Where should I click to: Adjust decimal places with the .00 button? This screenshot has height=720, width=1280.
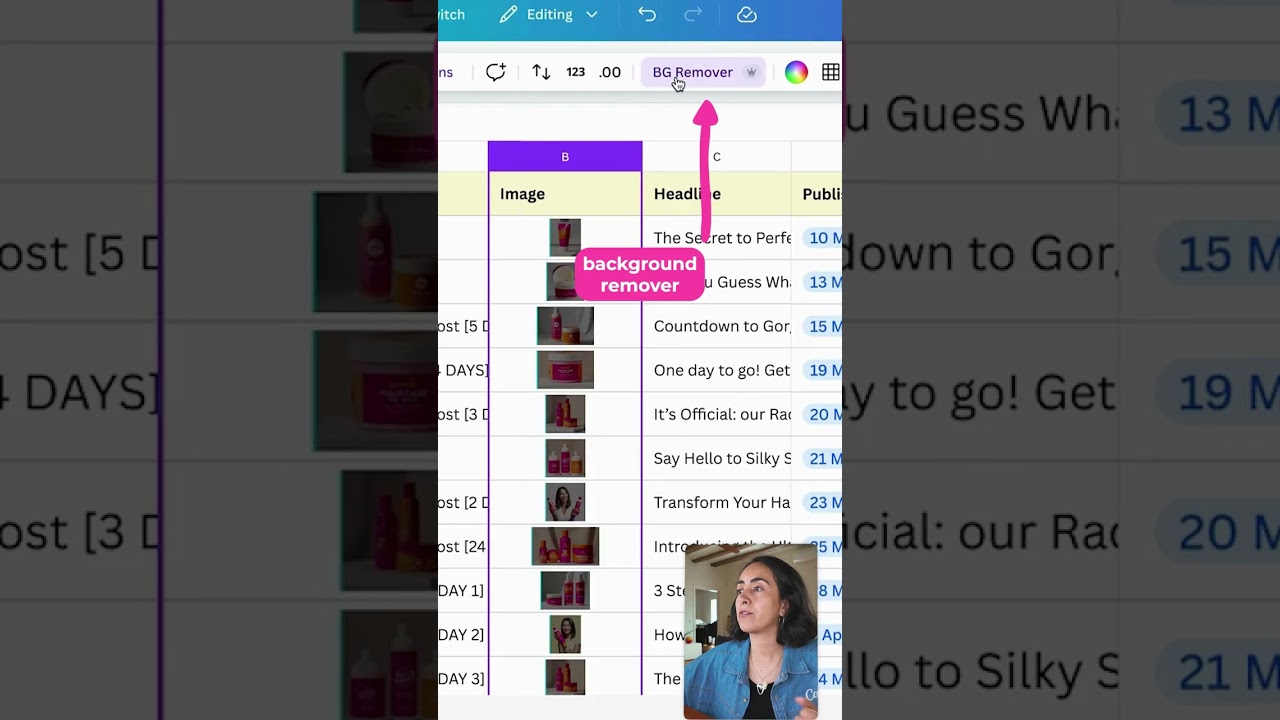[610, 72]
